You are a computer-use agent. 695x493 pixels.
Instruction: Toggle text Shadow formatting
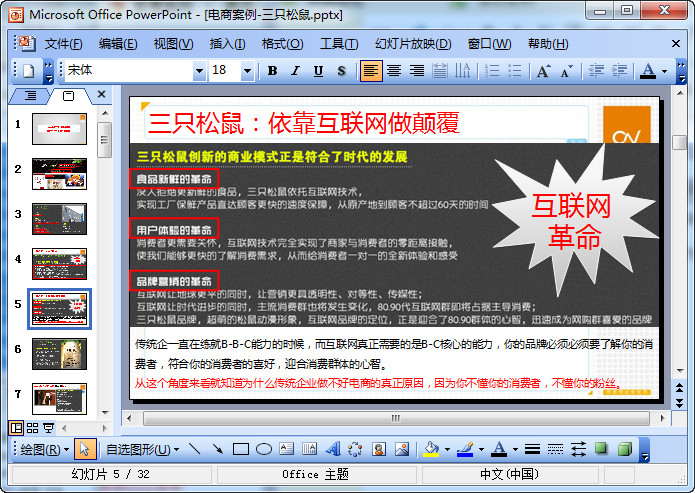(341, 71)
